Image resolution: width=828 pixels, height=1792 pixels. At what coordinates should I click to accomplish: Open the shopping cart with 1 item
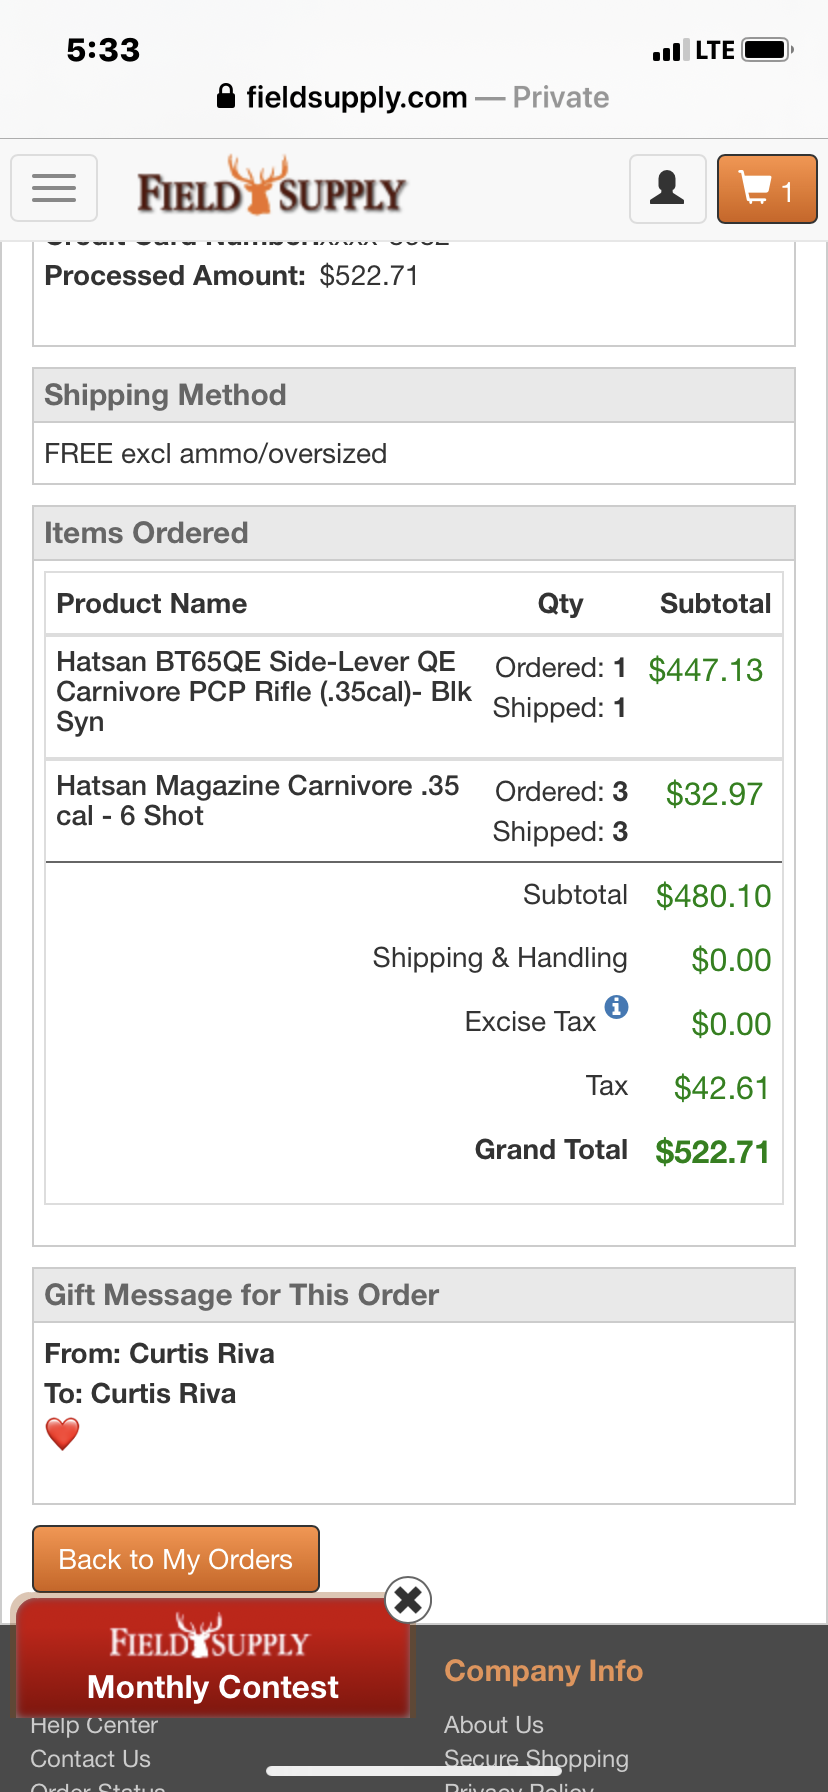tap(767, 188)
